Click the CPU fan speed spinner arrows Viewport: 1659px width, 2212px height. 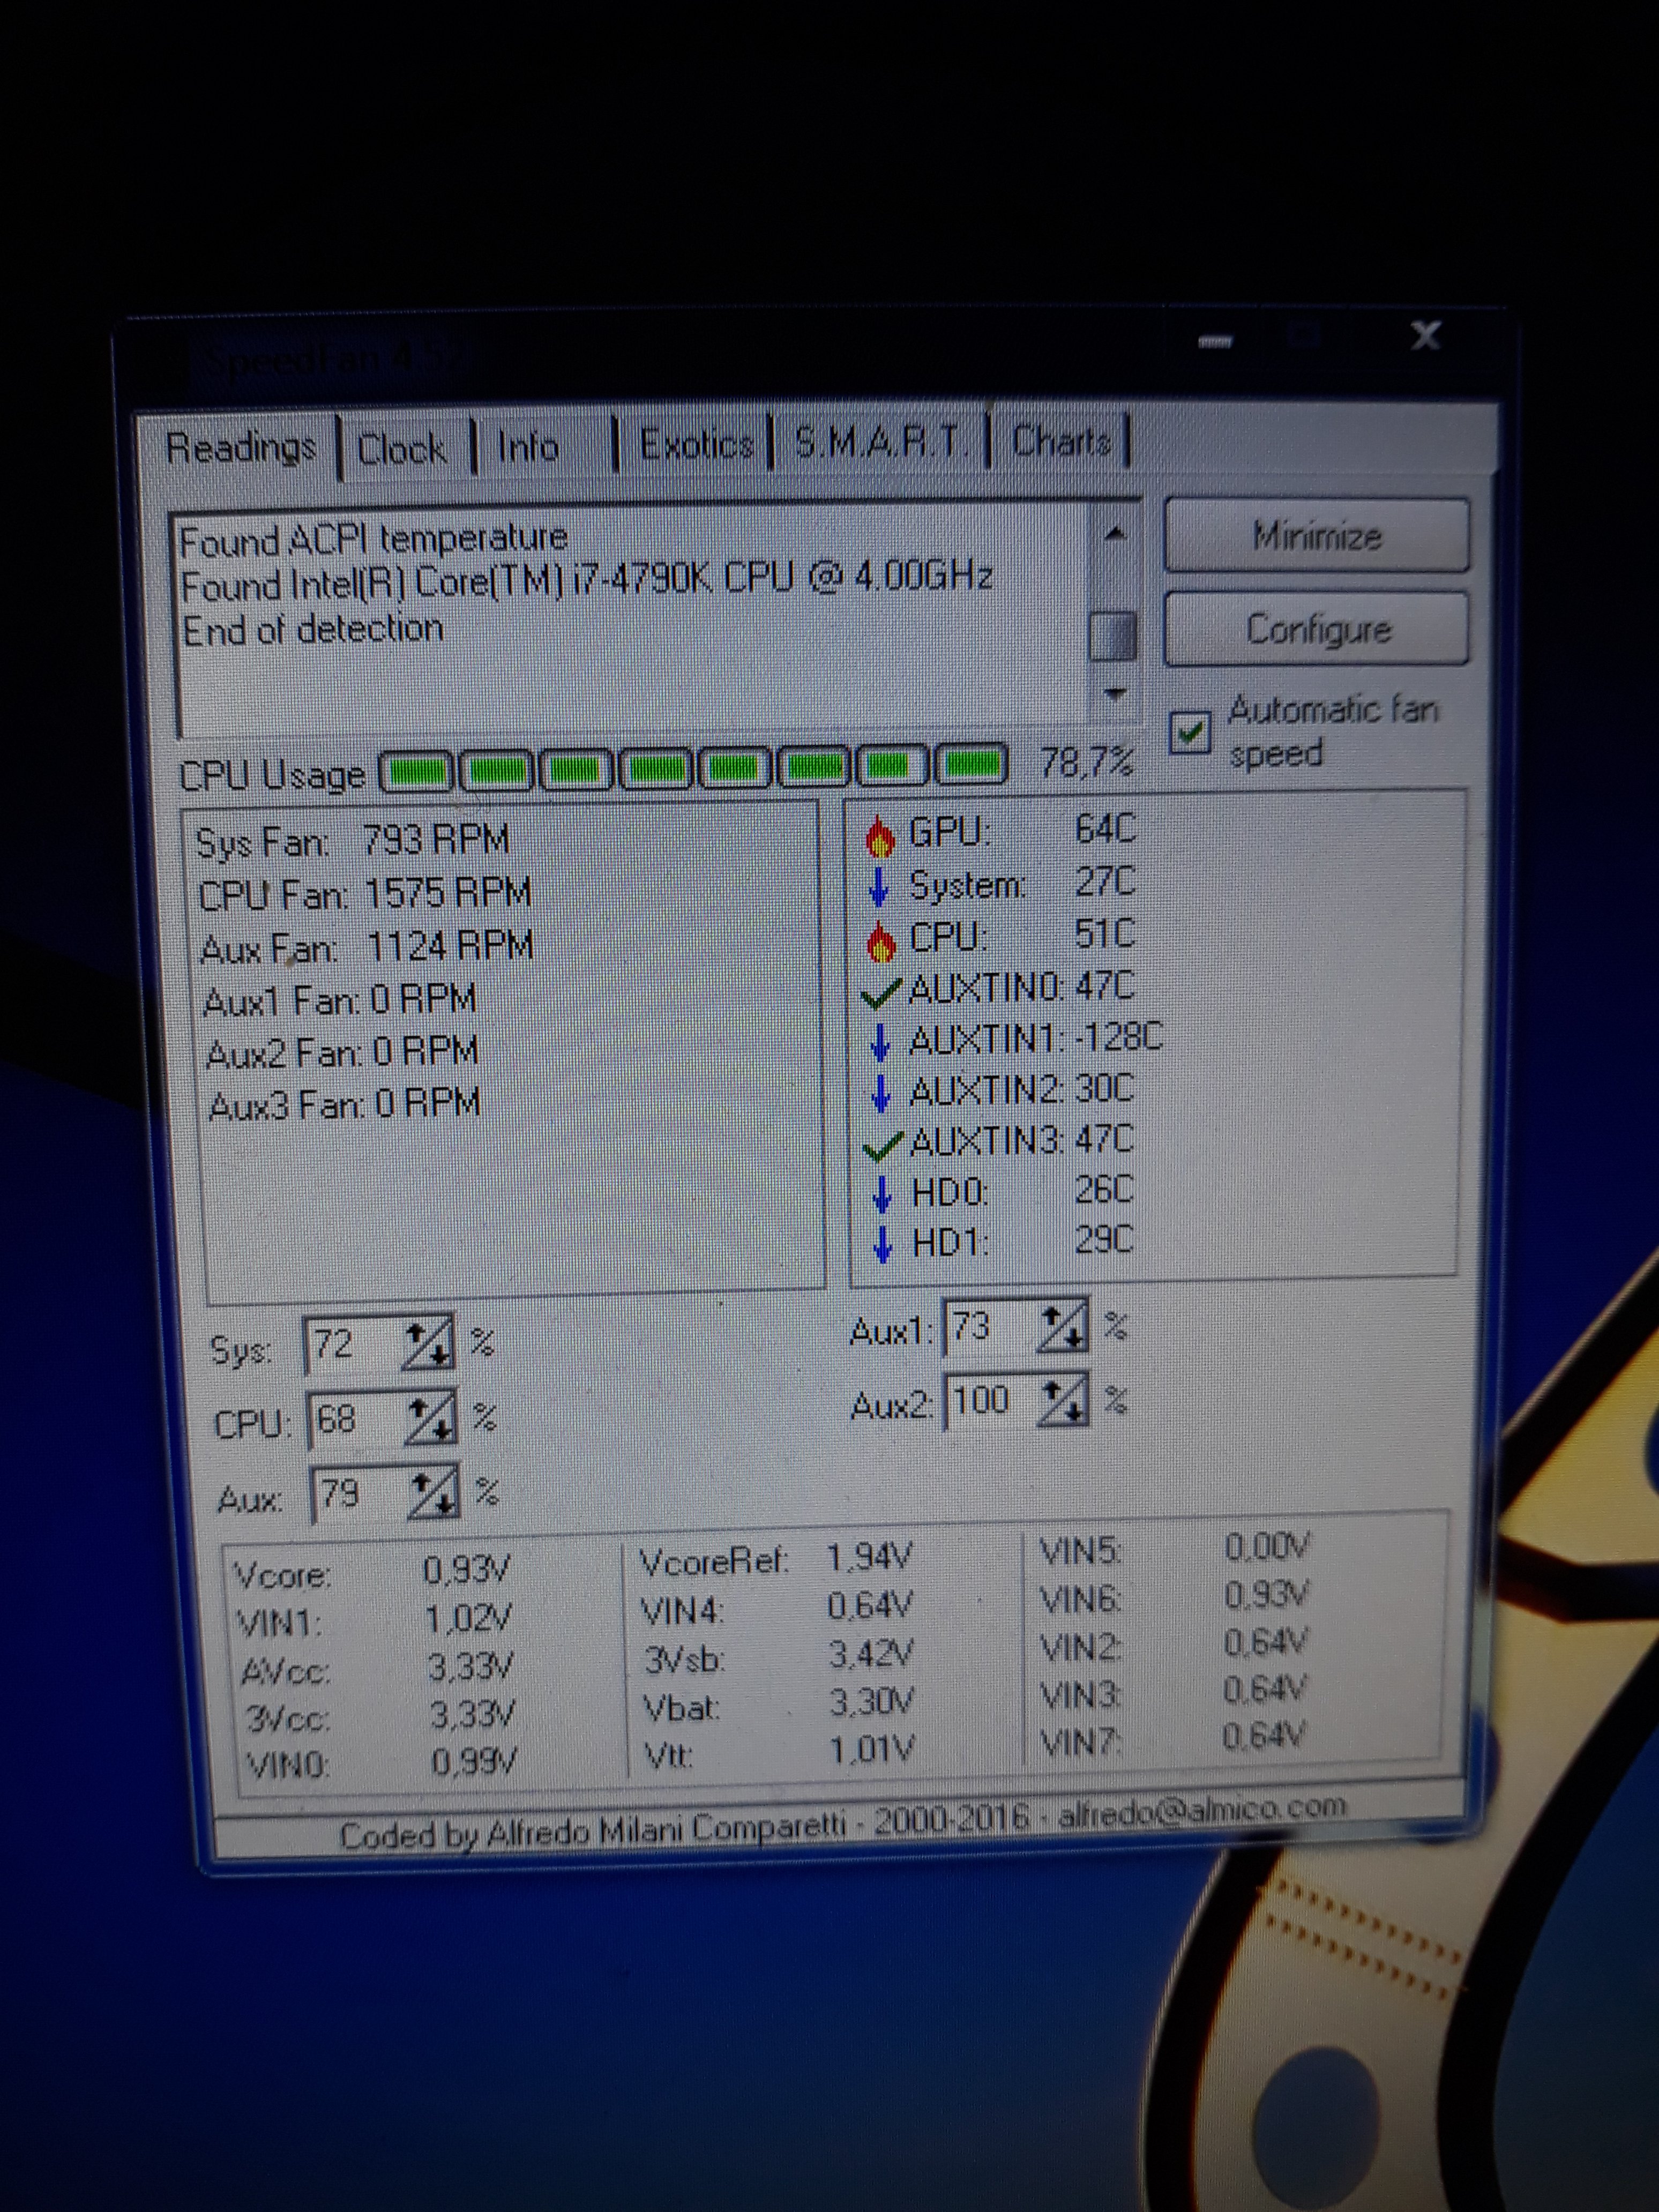click(430, 1418)
